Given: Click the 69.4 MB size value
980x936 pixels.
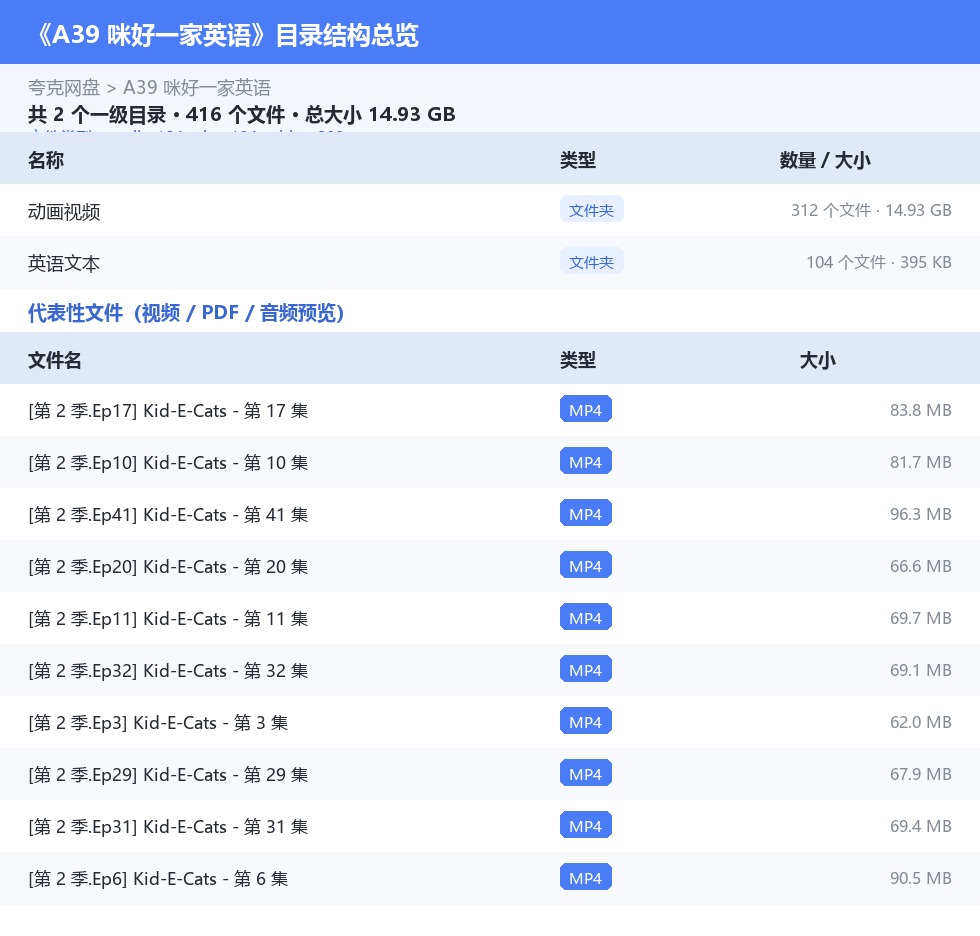Looking at the screenshot, I should [x=921, y=825].
